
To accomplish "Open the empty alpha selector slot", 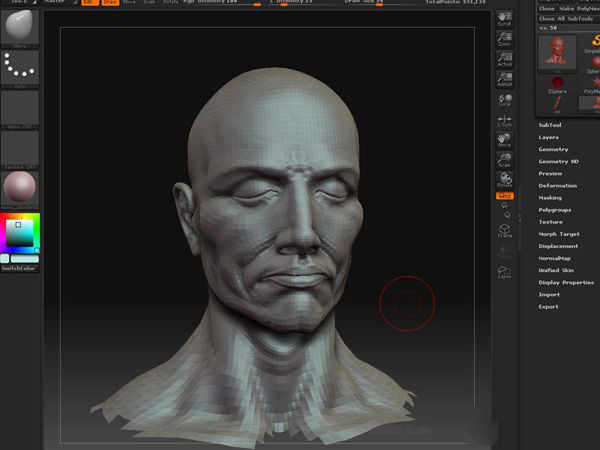I will [20, 109].
